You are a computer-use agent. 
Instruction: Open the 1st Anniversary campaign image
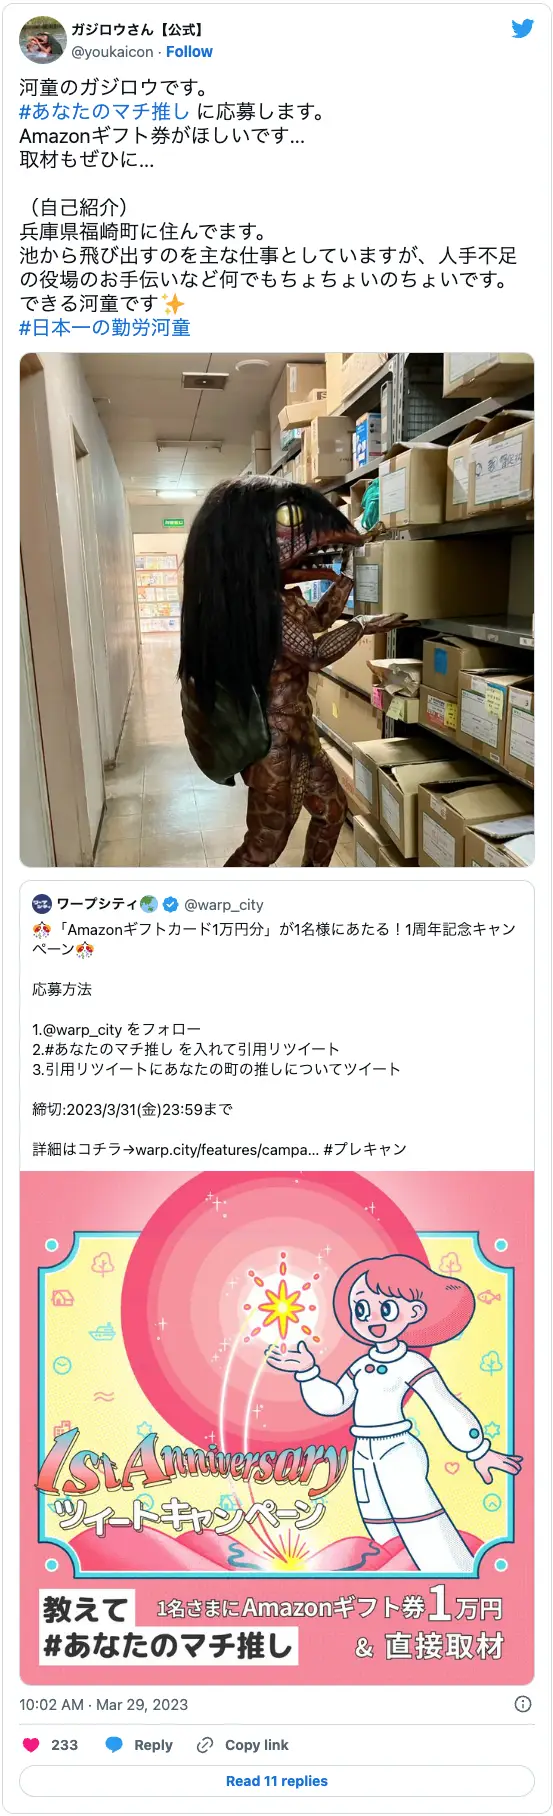tap(277, 1428)
